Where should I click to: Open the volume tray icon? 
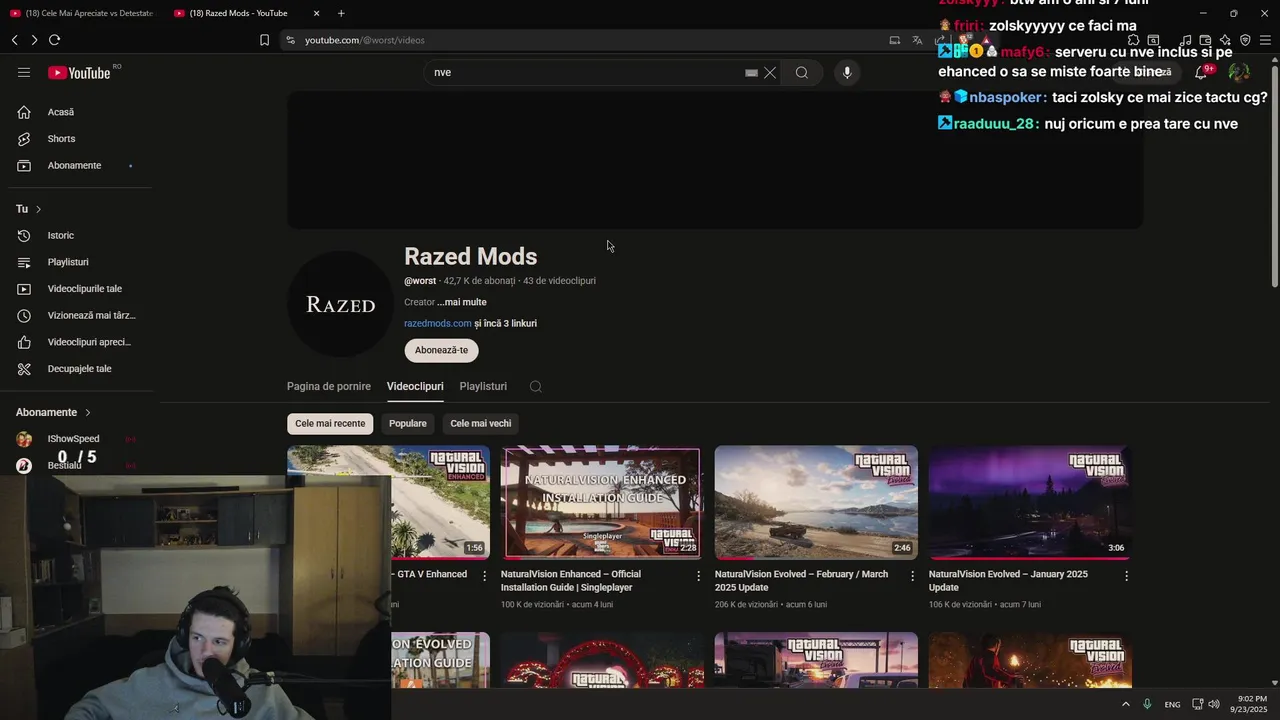(1214, 704)
